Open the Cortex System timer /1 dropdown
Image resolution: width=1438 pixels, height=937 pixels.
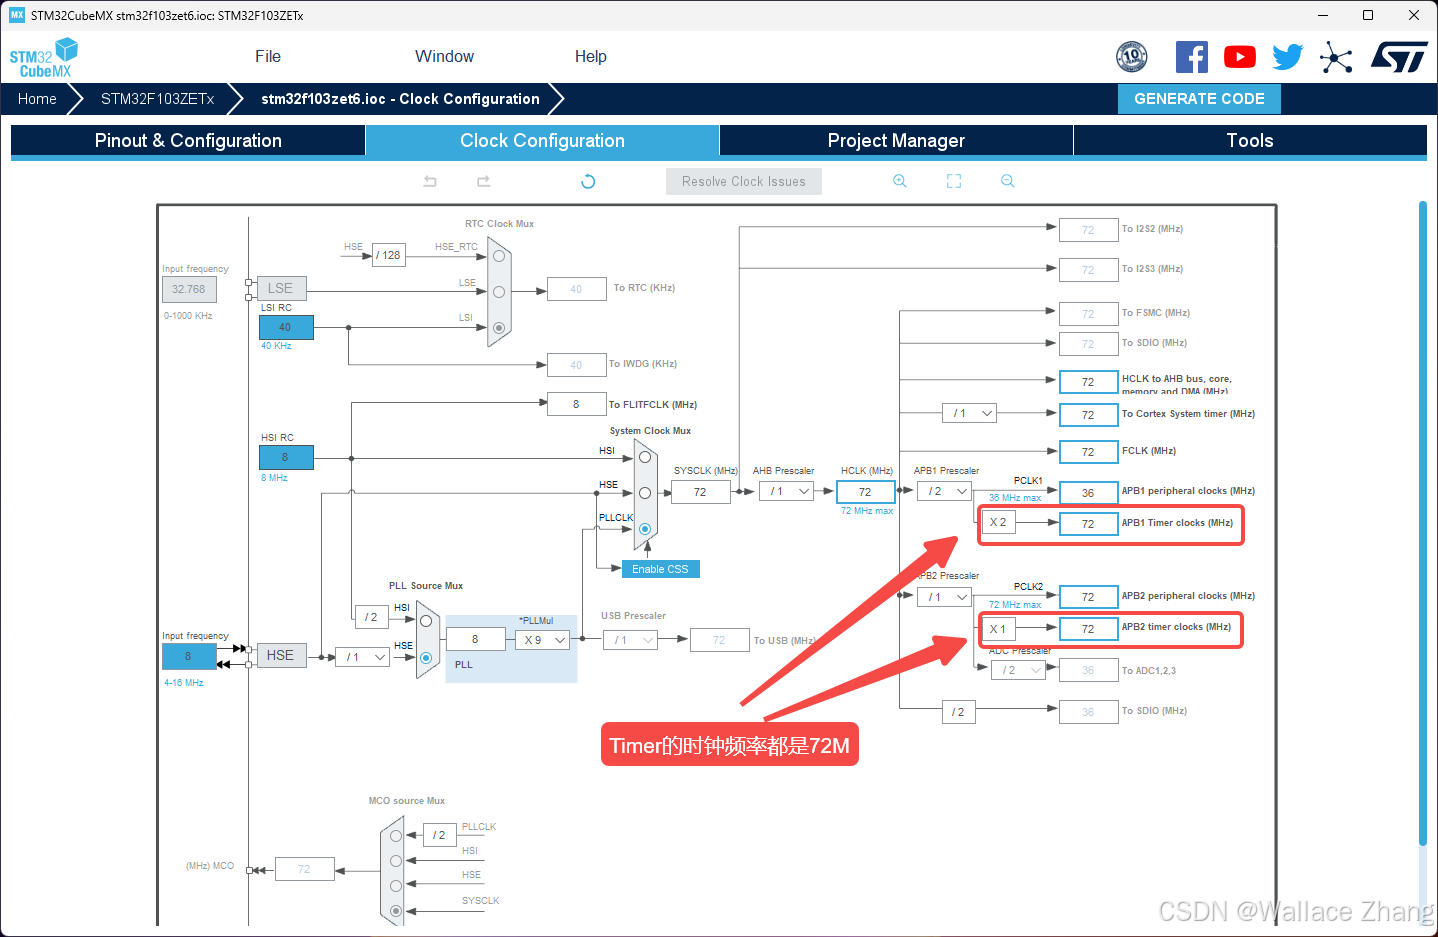970,413
